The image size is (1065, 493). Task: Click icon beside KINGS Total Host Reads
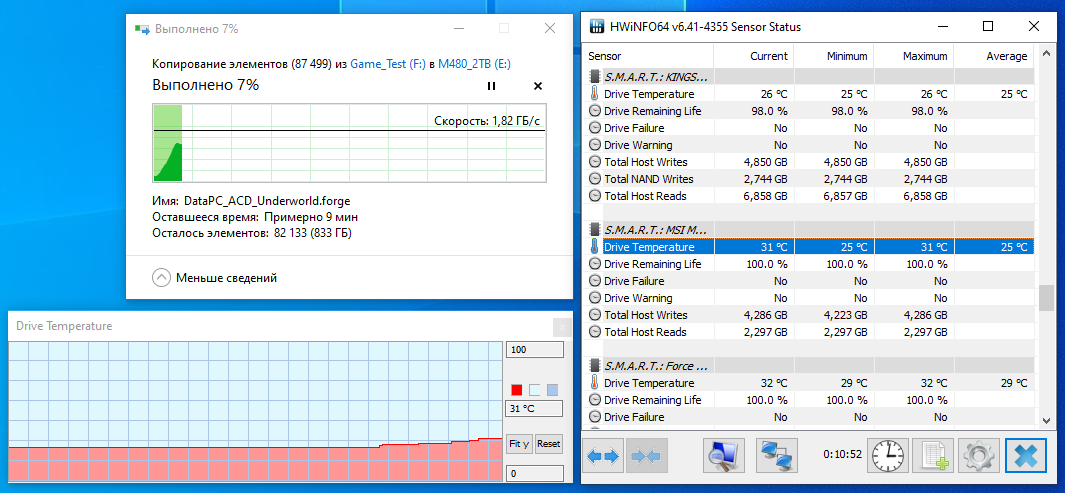[x=595, y=196]
